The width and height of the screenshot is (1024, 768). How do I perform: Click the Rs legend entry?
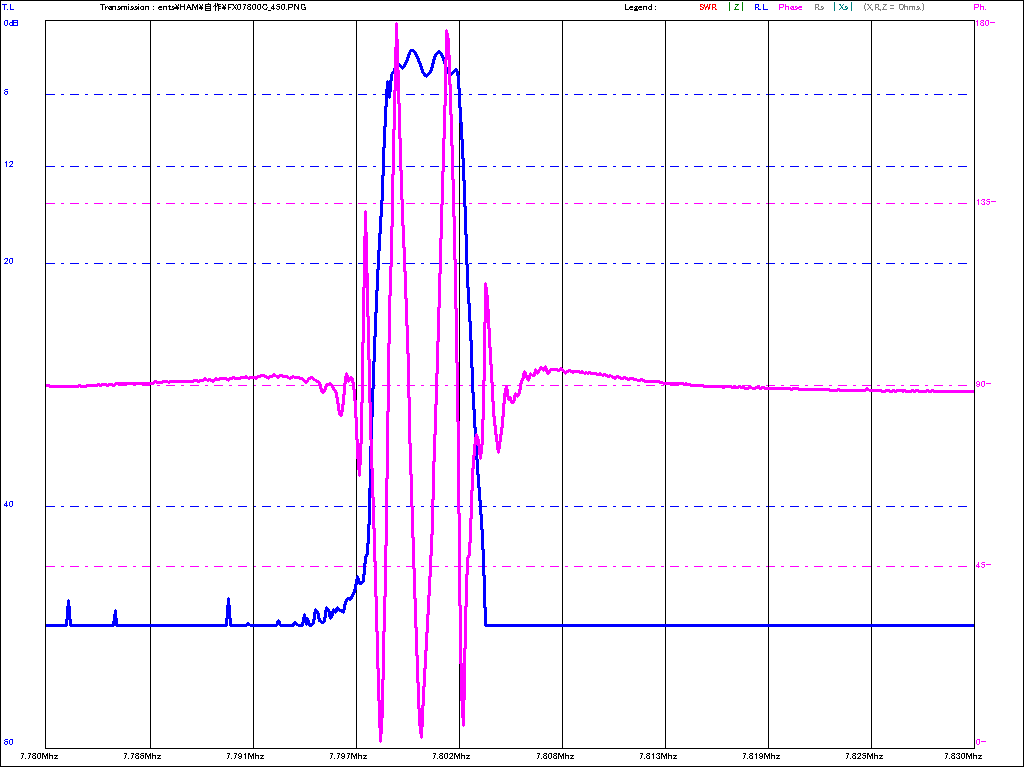pos(819,7)
